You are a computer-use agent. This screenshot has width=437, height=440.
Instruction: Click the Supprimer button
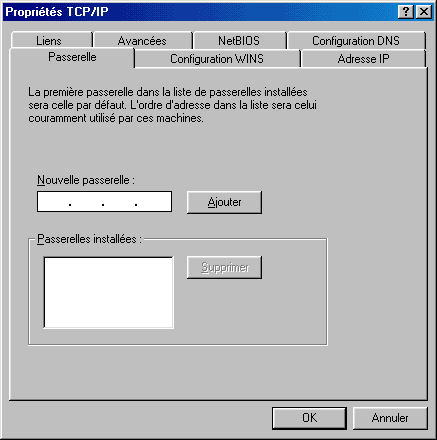click(x=224, y=267)
